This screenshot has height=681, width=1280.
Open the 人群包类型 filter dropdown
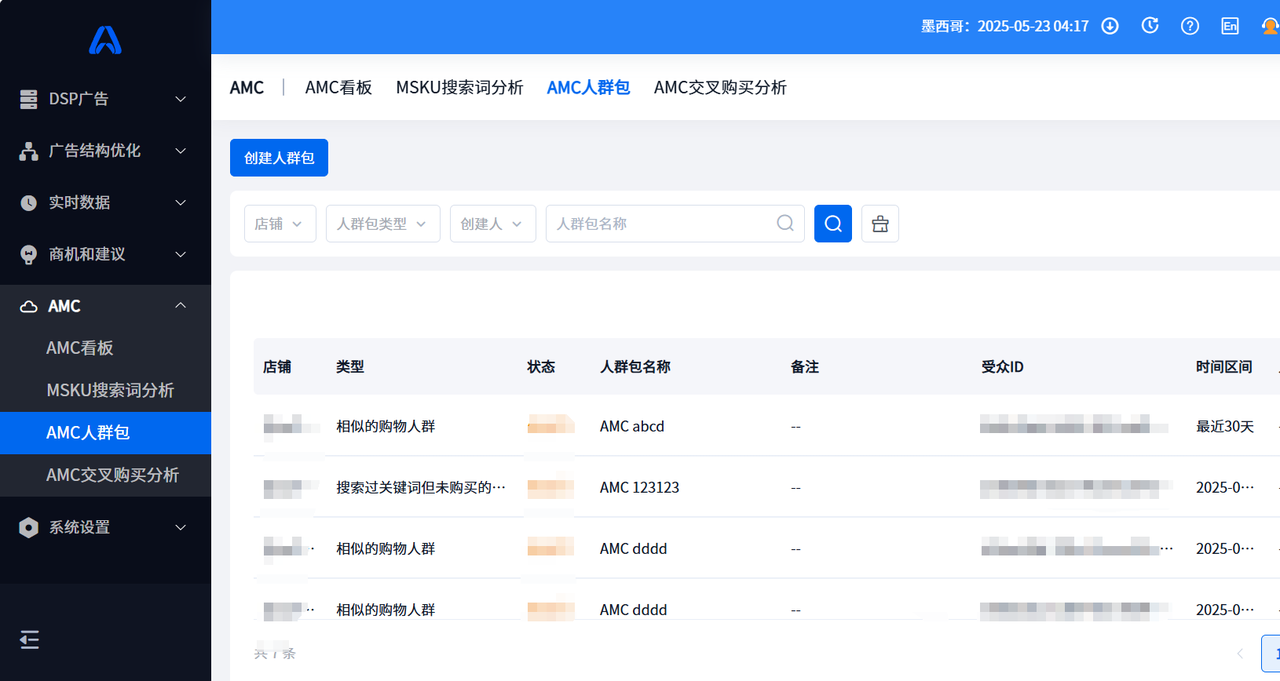pyautogui.click(x=383, y=223)
